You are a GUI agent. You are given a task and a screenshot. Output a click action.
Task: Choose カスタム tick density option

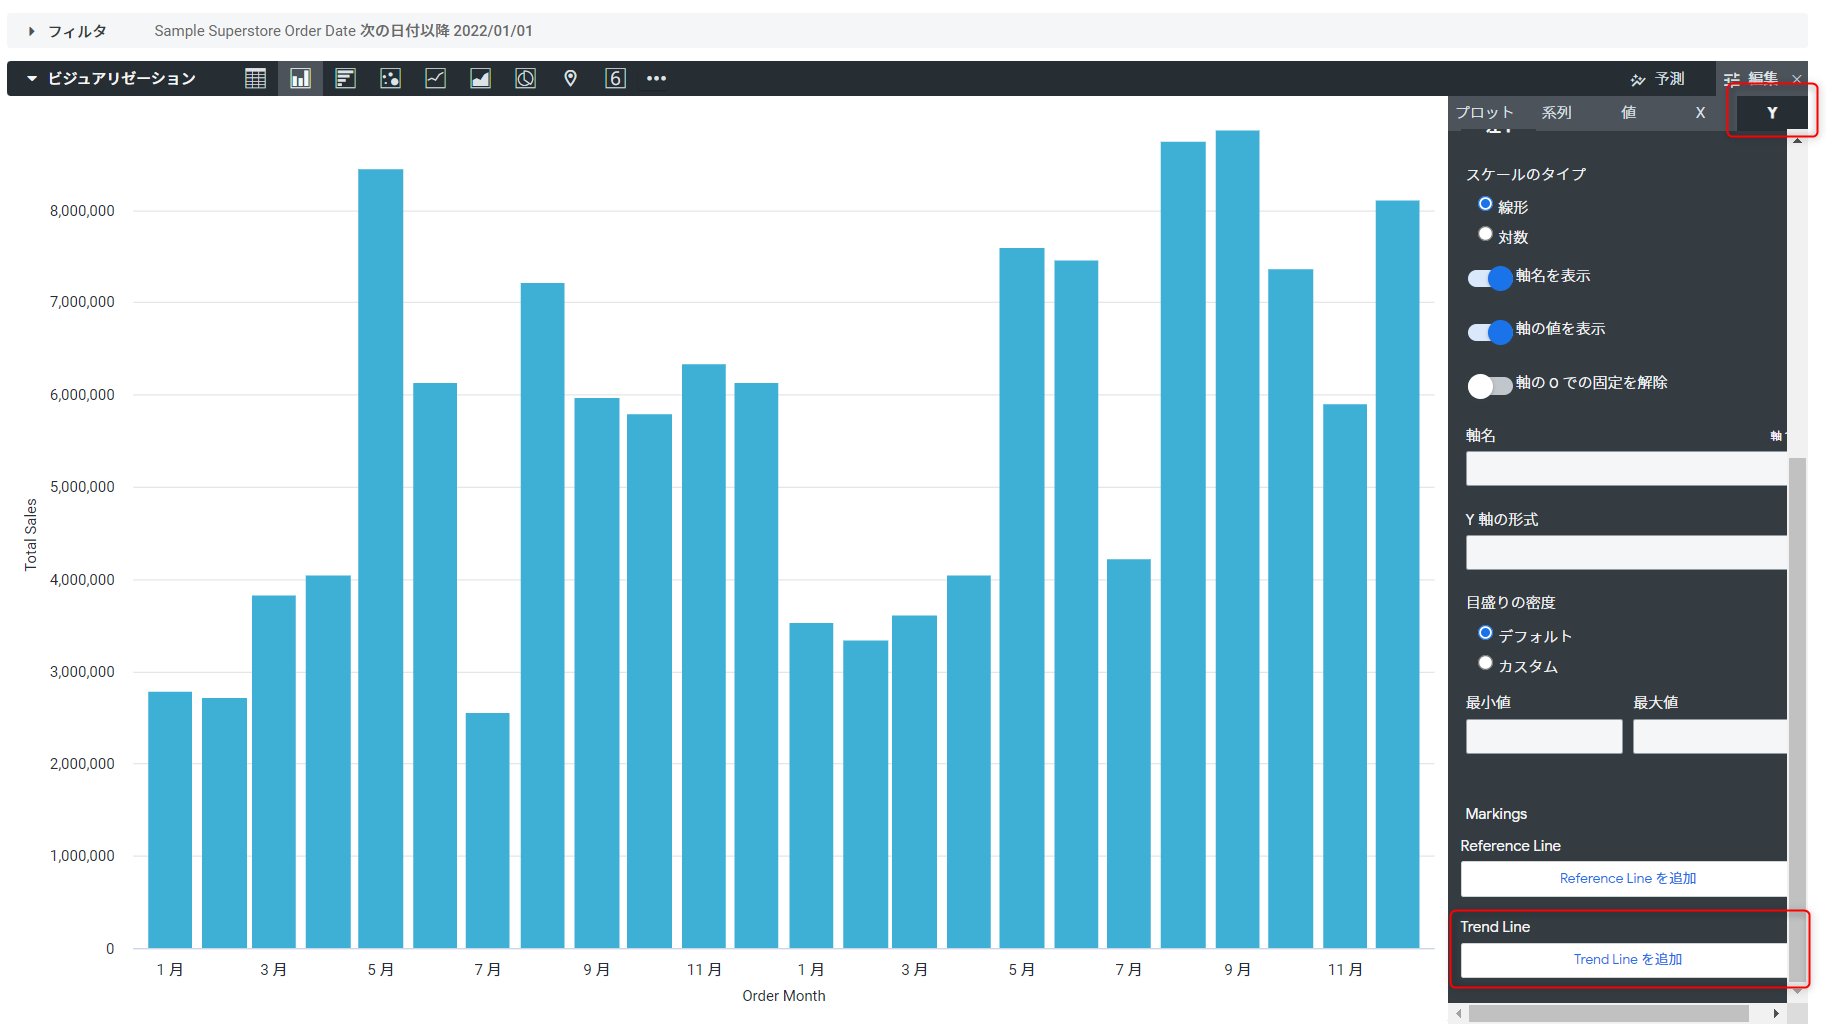[1485, 663]
